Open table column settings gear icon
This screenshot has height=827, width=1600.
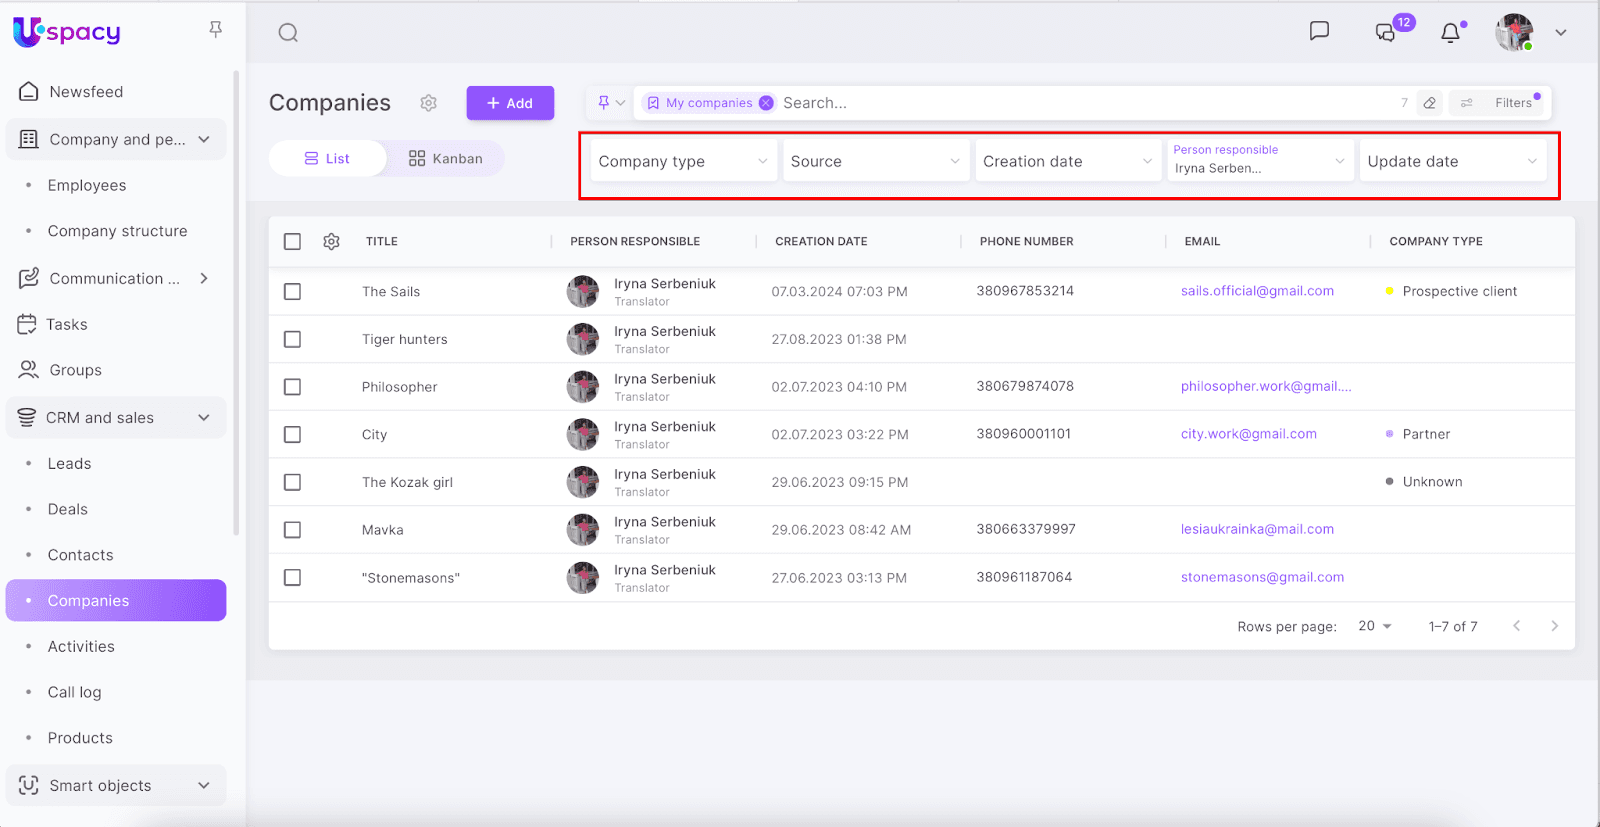[332, 241]
